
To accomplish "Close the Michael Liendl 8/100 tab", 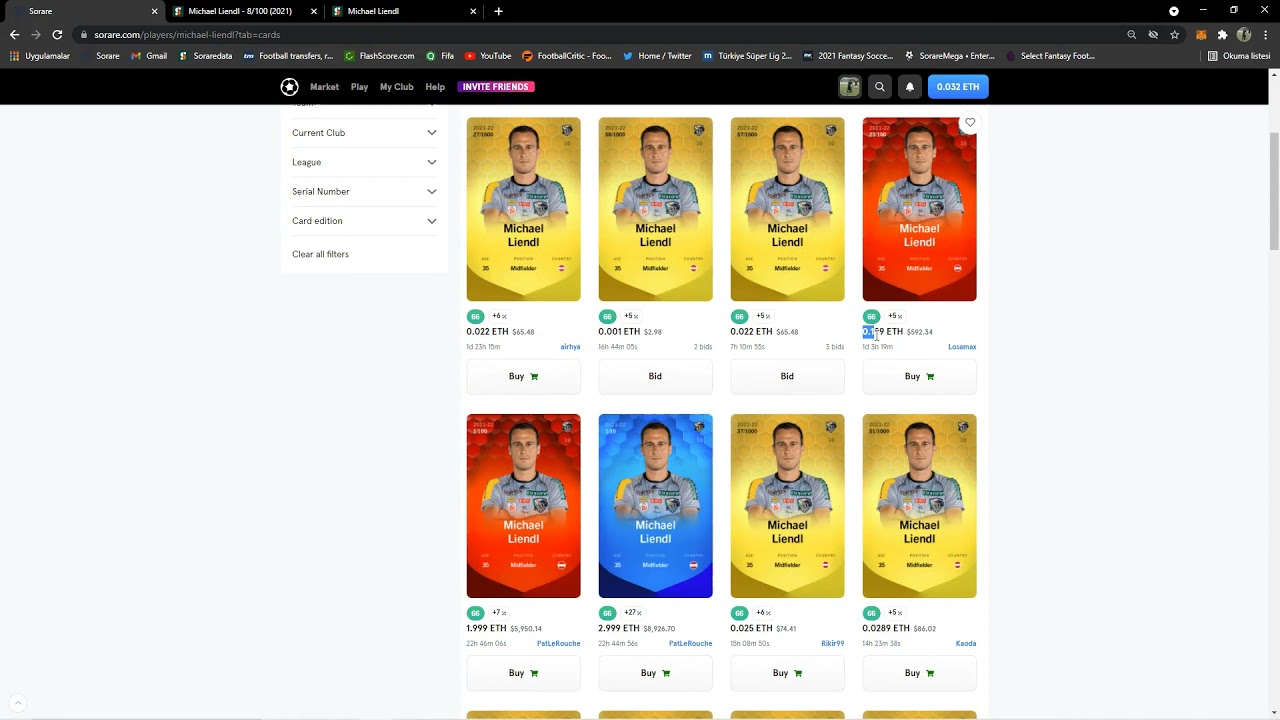I will pyautogui.click(x=314, y=11).
